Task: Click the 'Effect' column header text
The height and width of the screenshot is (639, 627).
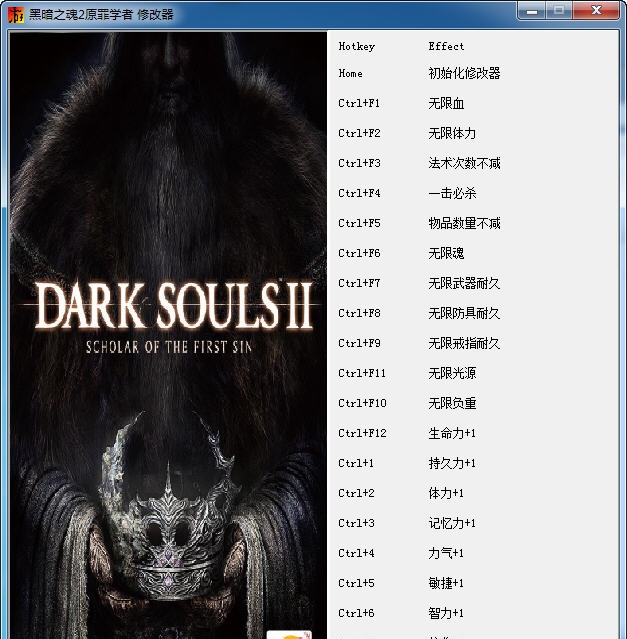Action: point(446,46)
